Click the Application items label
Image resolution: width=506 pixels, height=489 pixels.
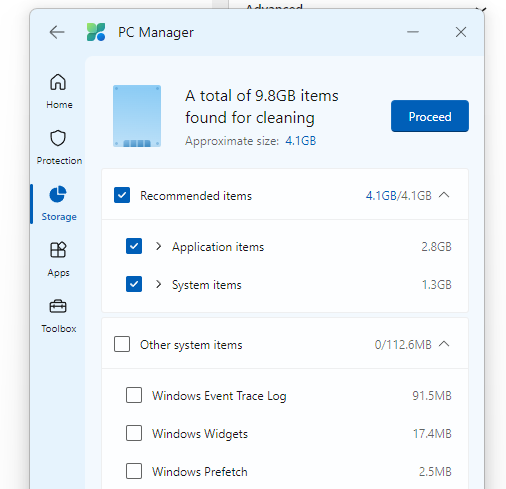pos(218,247)
